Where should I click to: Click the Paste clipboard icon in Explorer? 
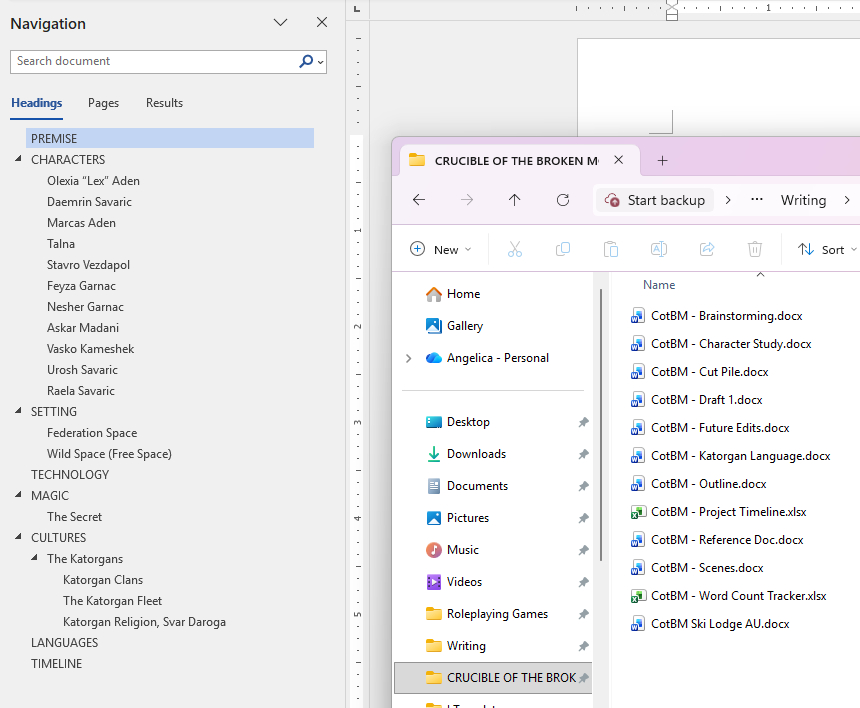[x=611, y=249]
